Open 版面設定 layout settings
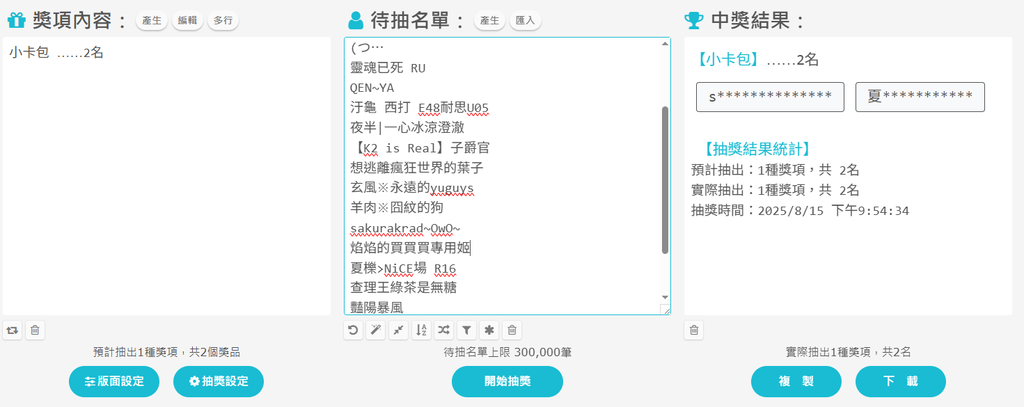1024x407 pixels. (114, 381)
